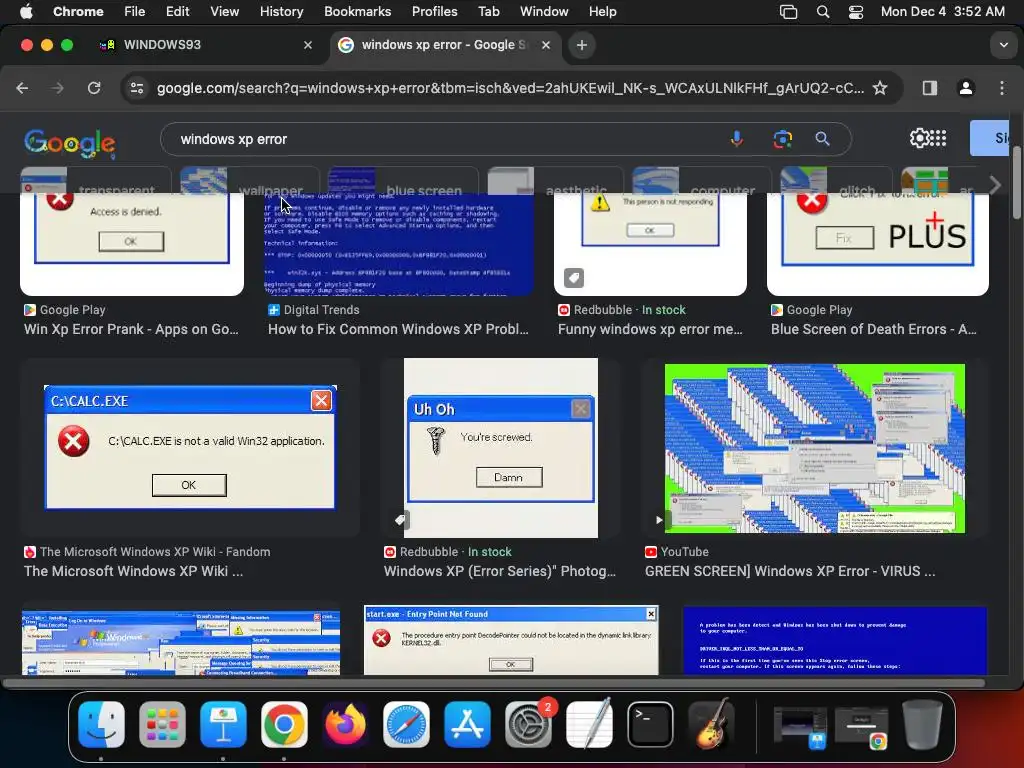
Task: Open 'GREEN SCREEN] Windows XP Error' YouTube link
Action: [790, 571]
